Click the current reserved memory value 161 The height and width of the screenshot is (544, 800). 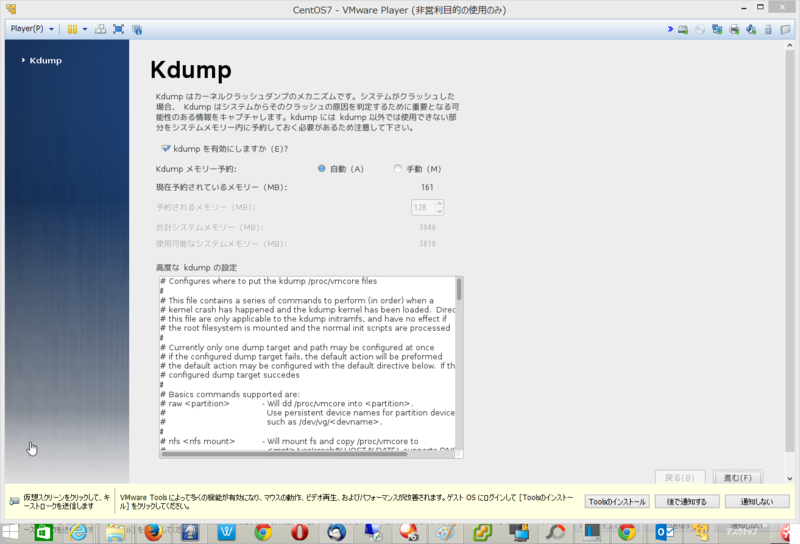pos(427,187)
